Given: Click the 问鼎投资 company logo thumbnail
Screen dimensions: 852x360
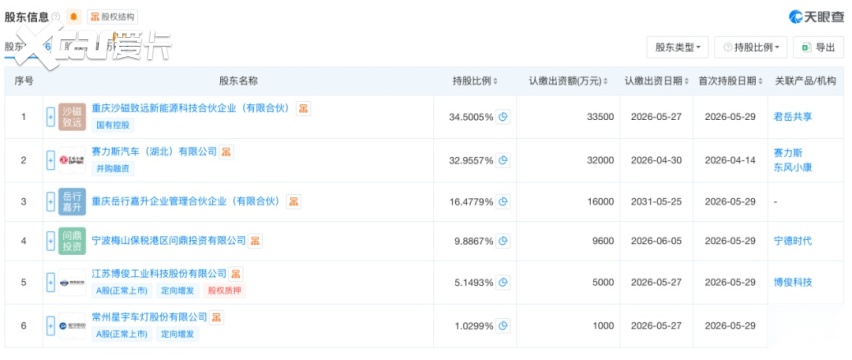Looking at the screenshot, I should (x=72, y=241).
